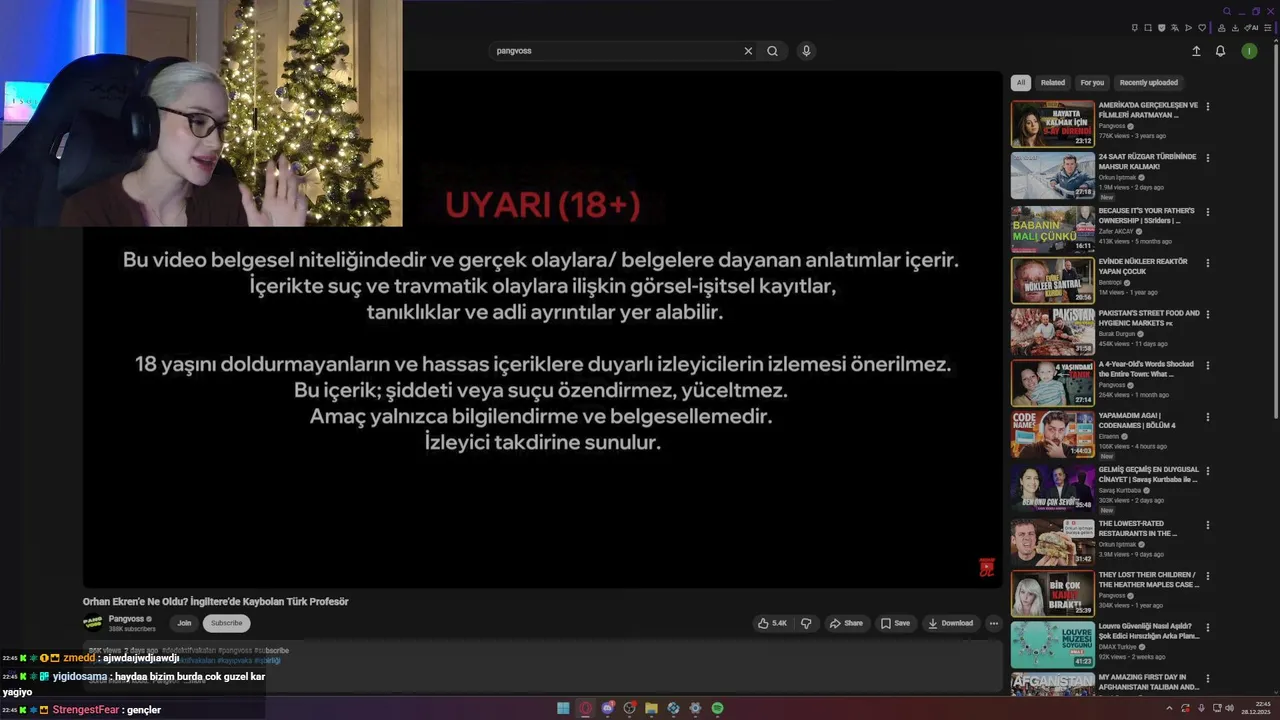This screenshot has width=1280, height=720.
Task: Open Gelmiş Geçmiş En Duygusal Cinayet video title
Action: point(1148,475)
